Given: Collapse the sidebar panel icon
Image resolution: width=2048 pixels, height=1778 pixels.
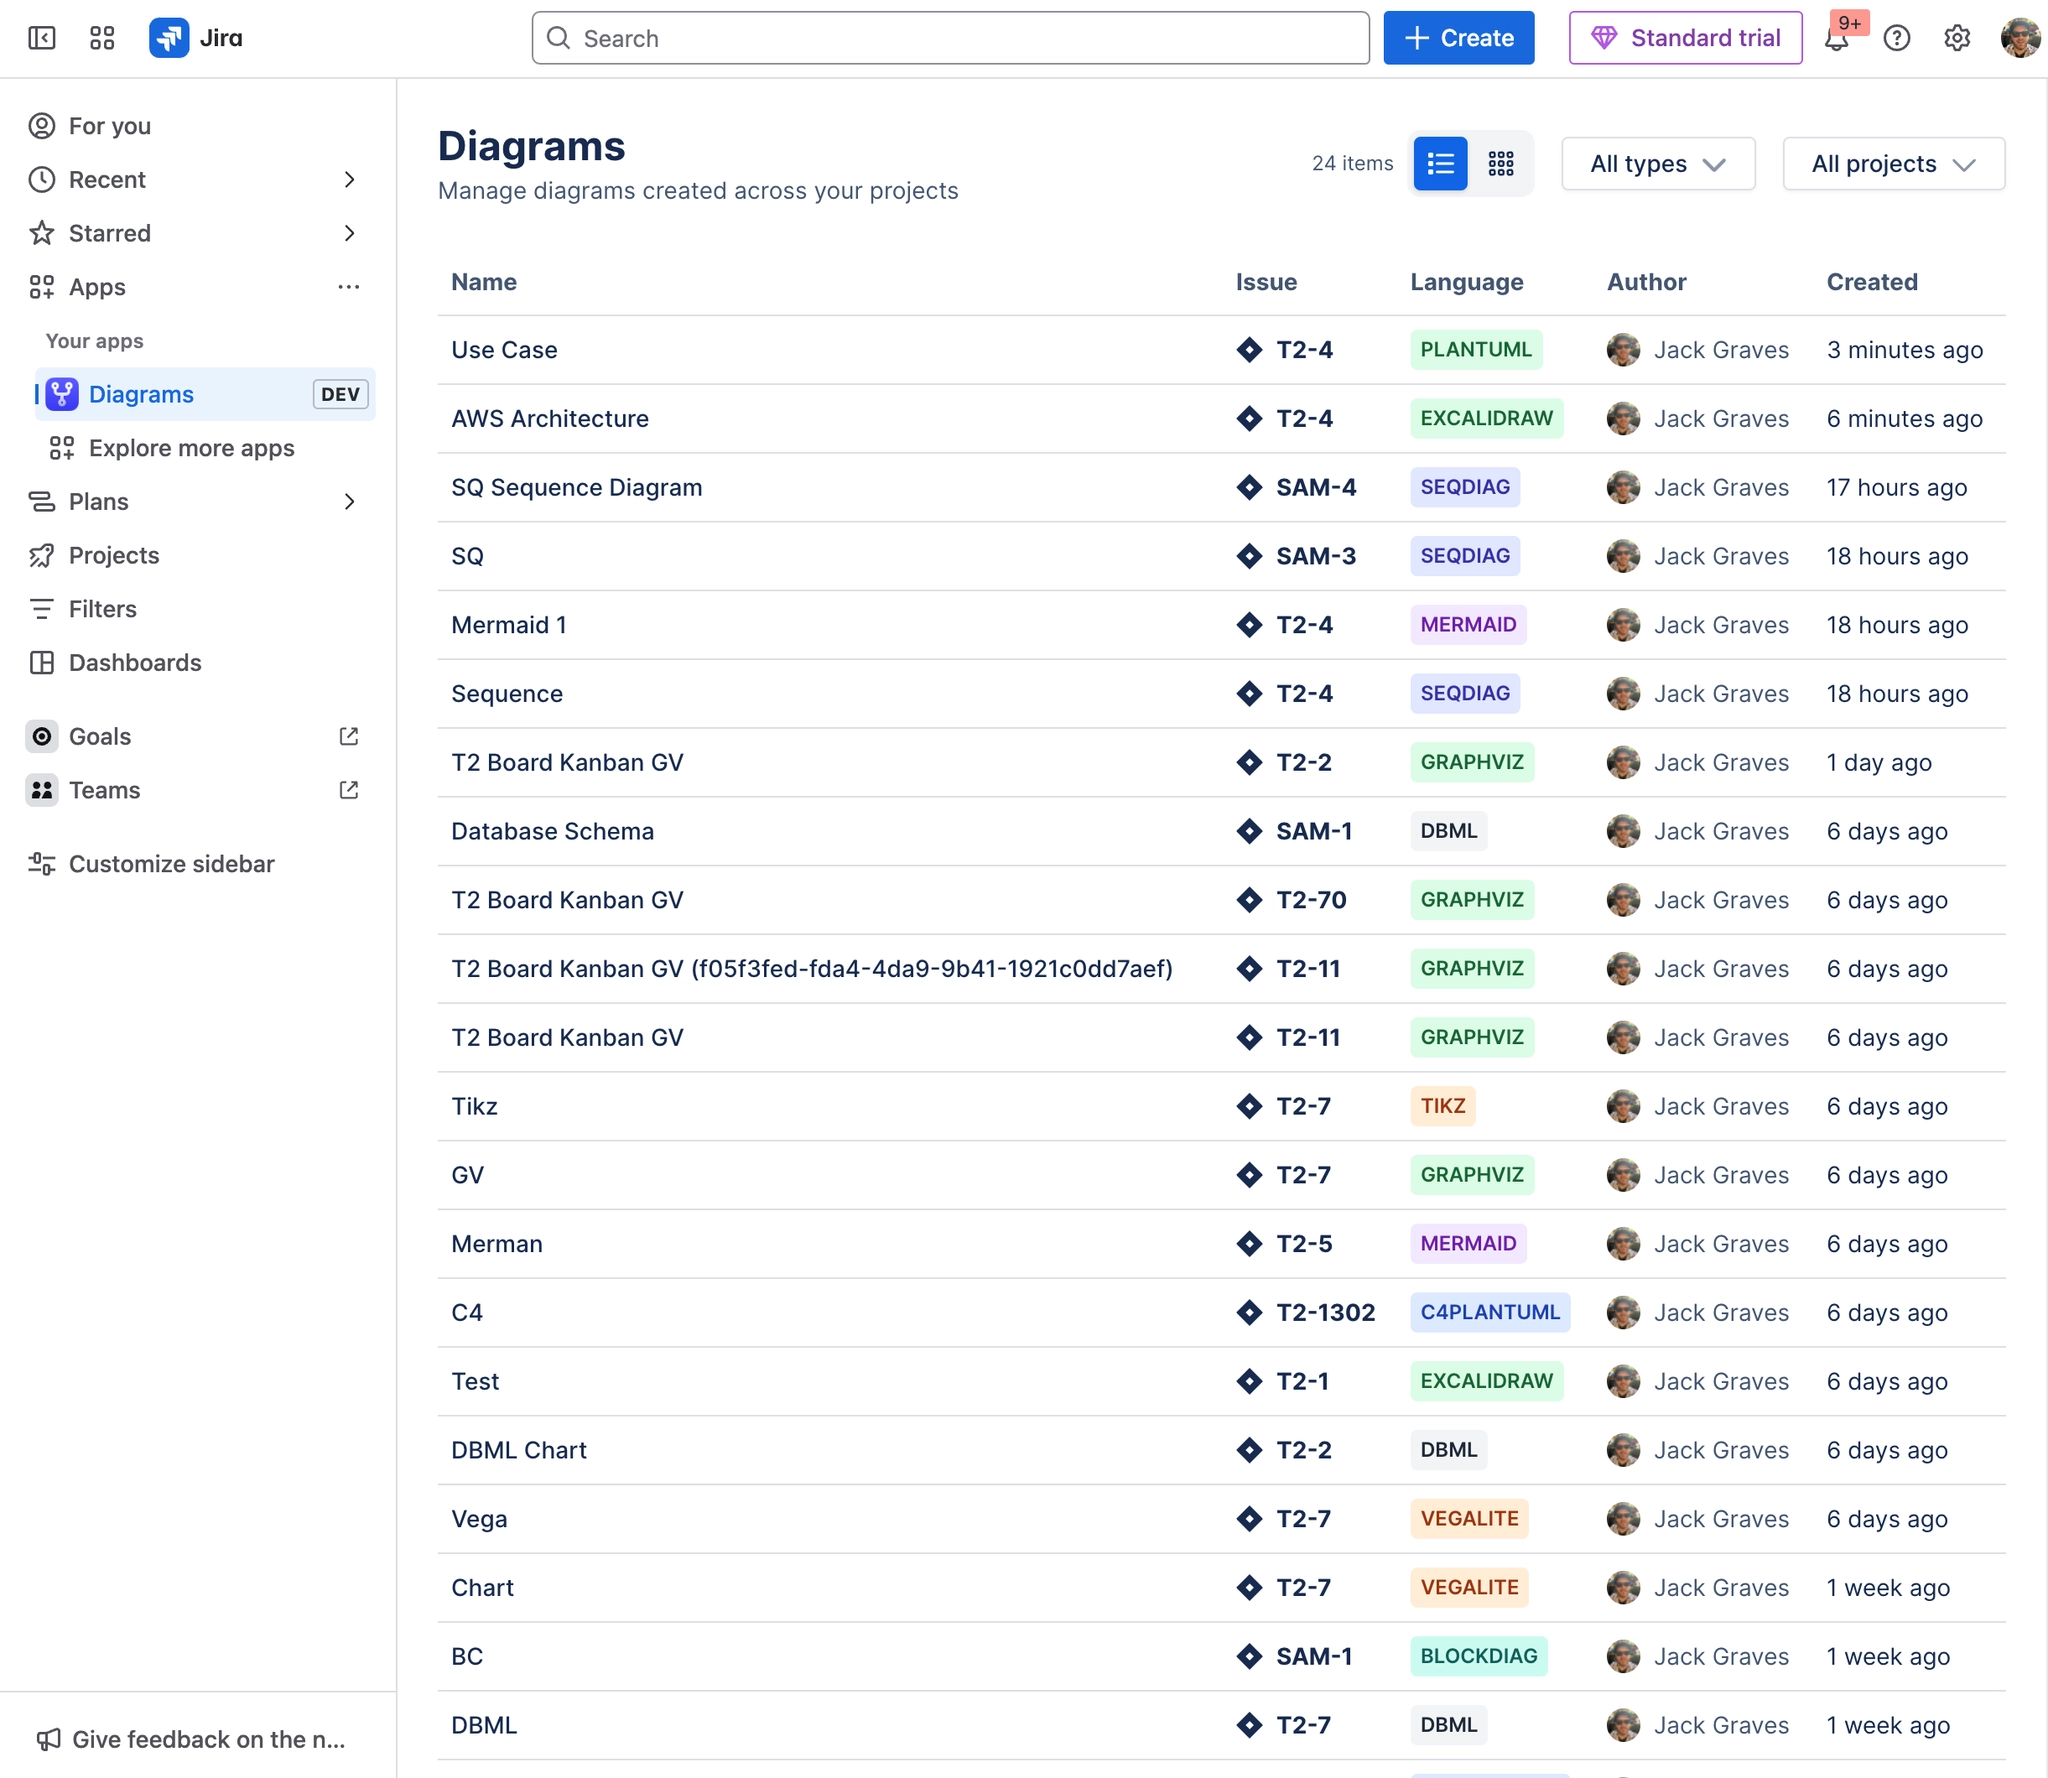Looking at the screenshot, I should pyautogui.click(x=41, y=38).
